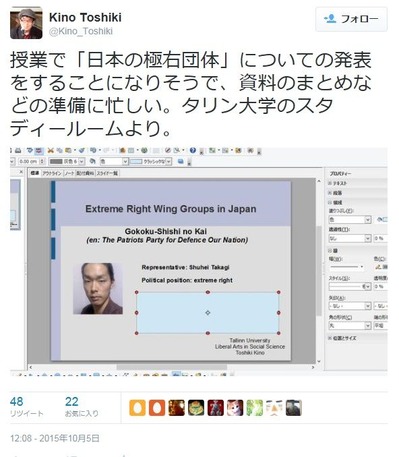Click the Paste clipboard icon
Viewport: 399px width, 457px height.
coord(68,151)
